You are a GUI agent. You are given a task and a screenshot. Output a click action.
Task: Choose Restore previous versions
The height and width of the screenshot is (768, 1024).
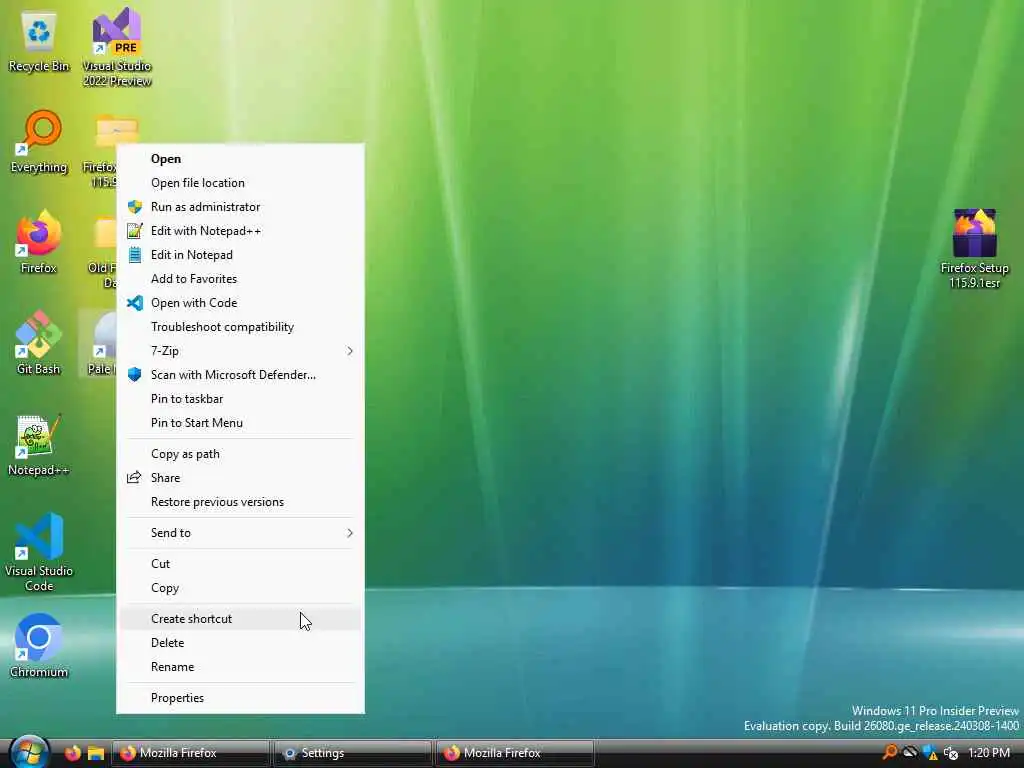coord(240,502)
